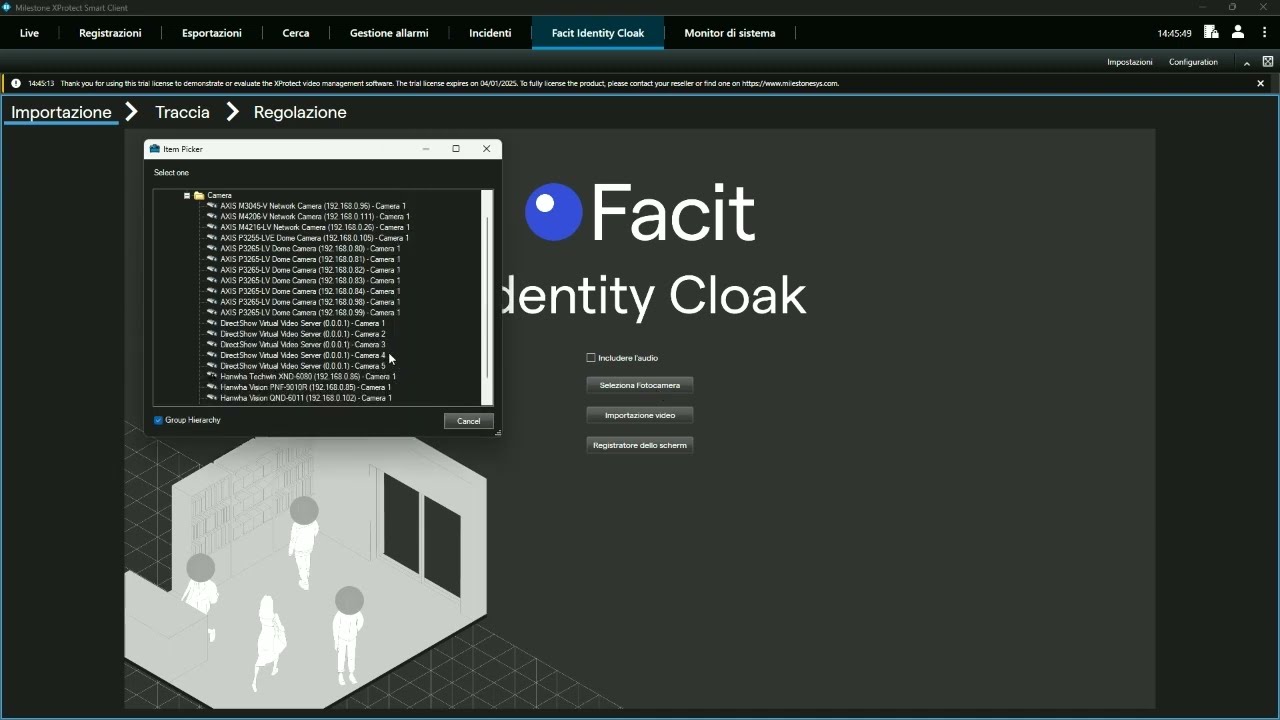Select DirectShow Virtual Video Server Camera 1
Screen dimensions: 1280x720
pos(302,323)
